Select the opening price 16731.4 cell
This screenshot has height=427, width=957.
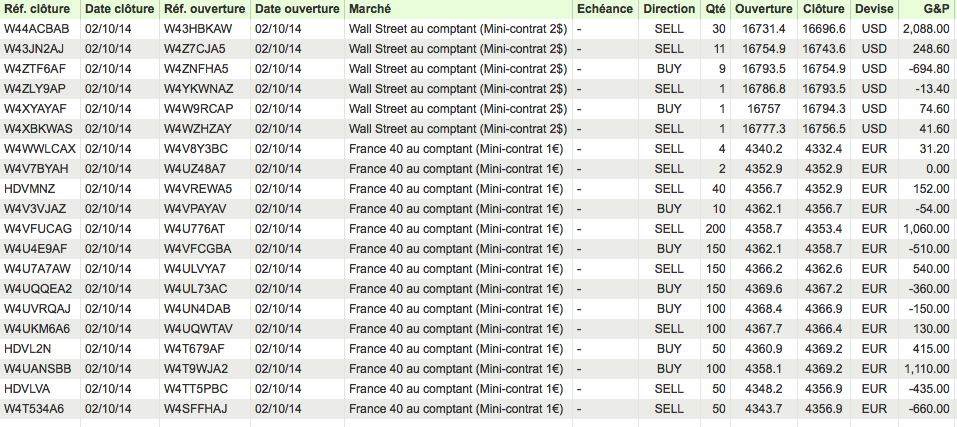[763, 29]
